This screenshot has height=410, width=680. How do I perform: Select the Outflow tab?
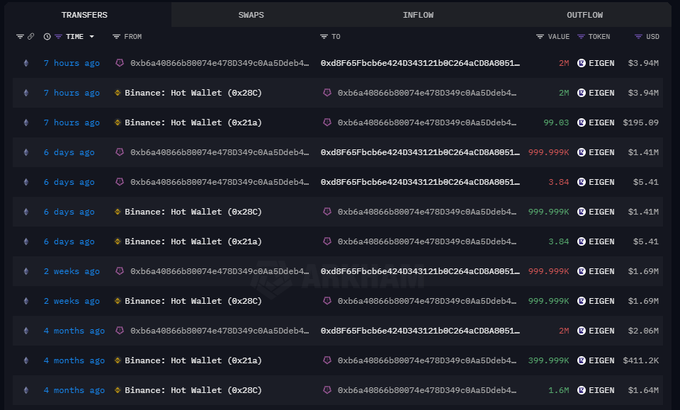pos(585,15)
